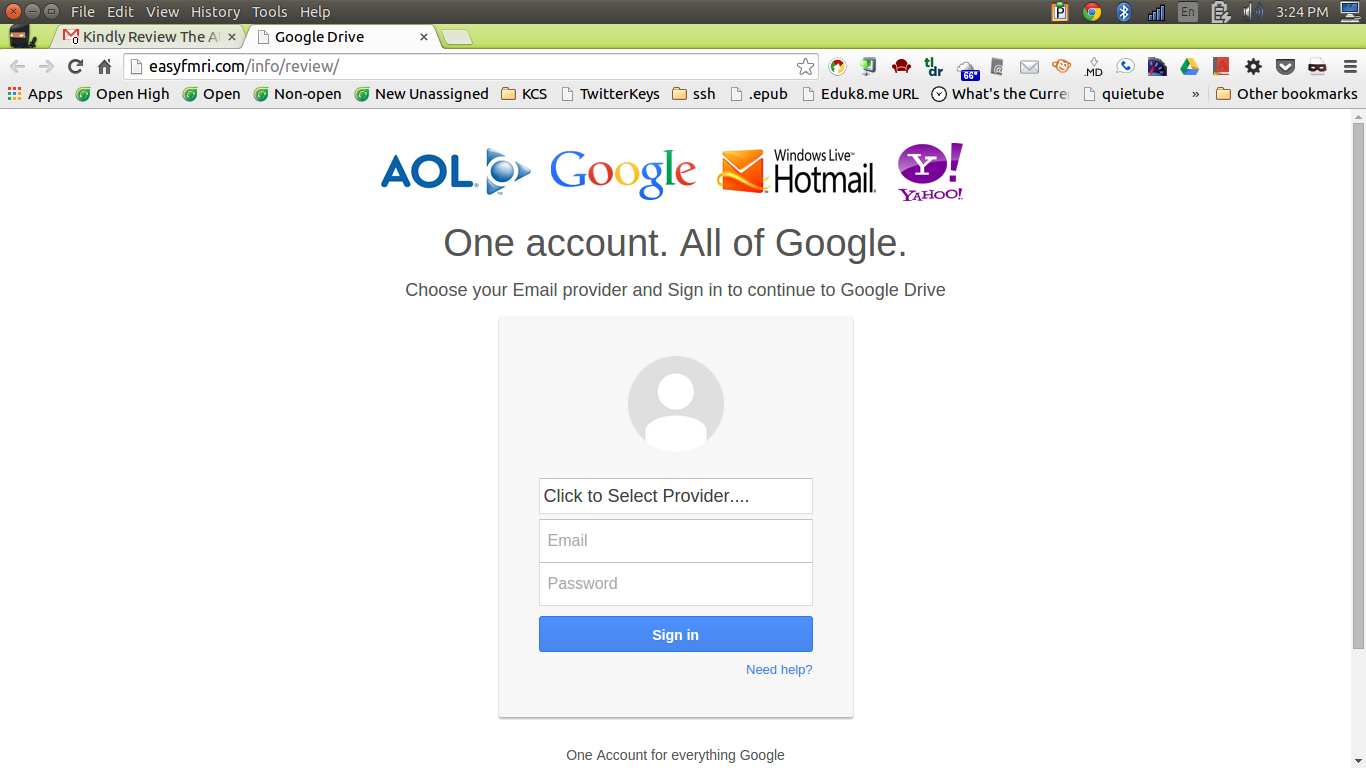Show hidden bookmarks with the » chevron
Screen dimensions: 1366x768
pos(1195,94)
